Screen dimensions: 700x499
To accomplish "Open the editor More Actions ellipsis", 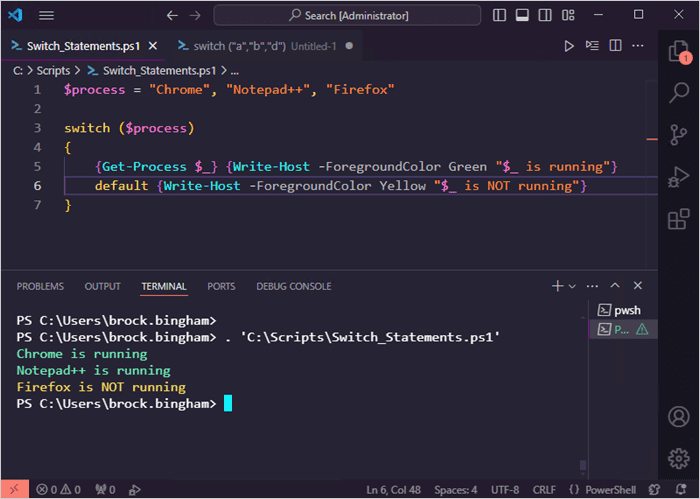I will click(x=638, y=46).
